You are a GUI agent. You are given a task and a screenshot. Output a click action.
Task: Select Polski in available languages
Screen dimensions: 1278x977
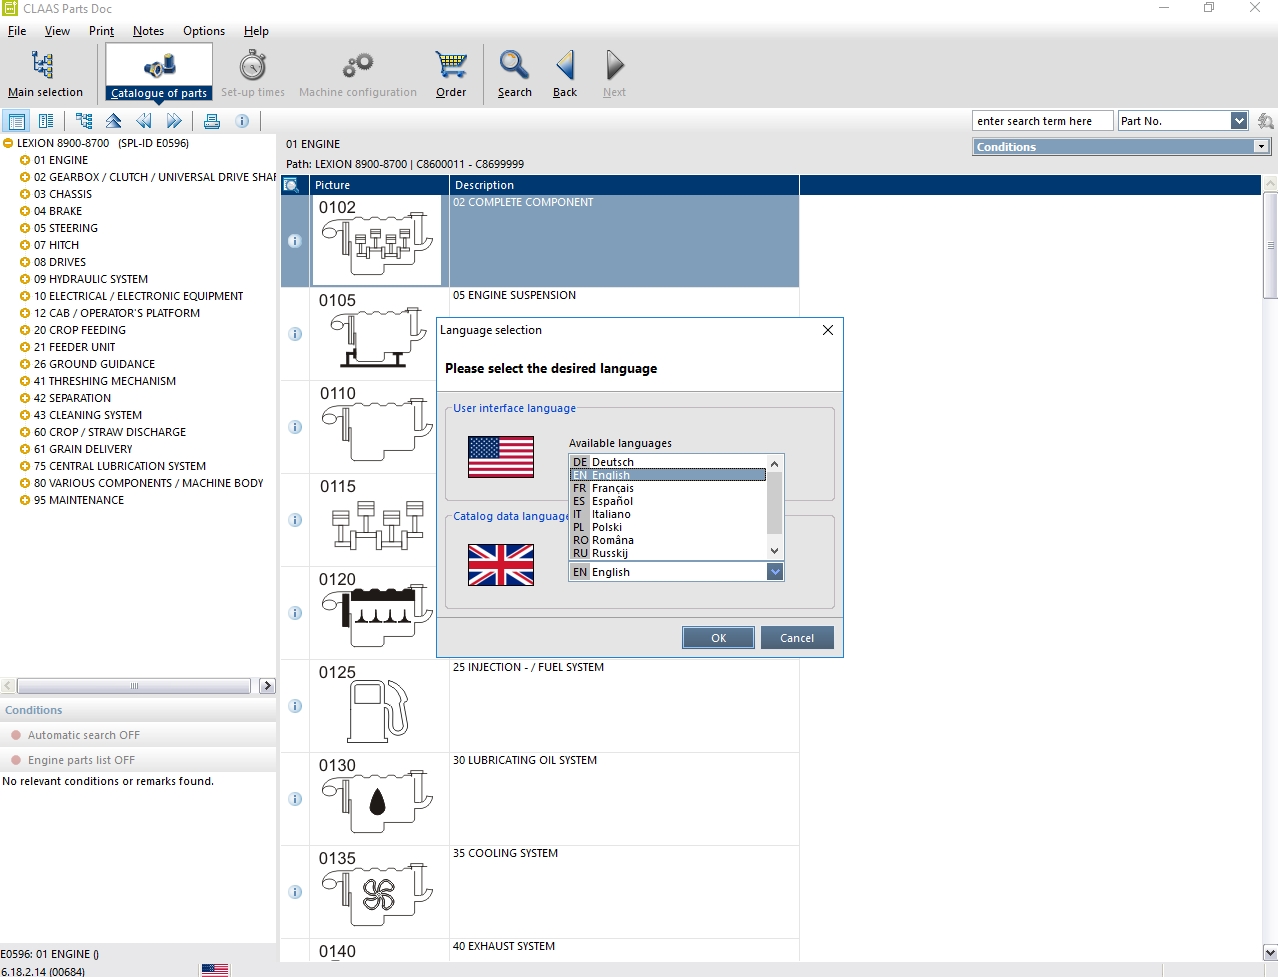coord(668,527)
